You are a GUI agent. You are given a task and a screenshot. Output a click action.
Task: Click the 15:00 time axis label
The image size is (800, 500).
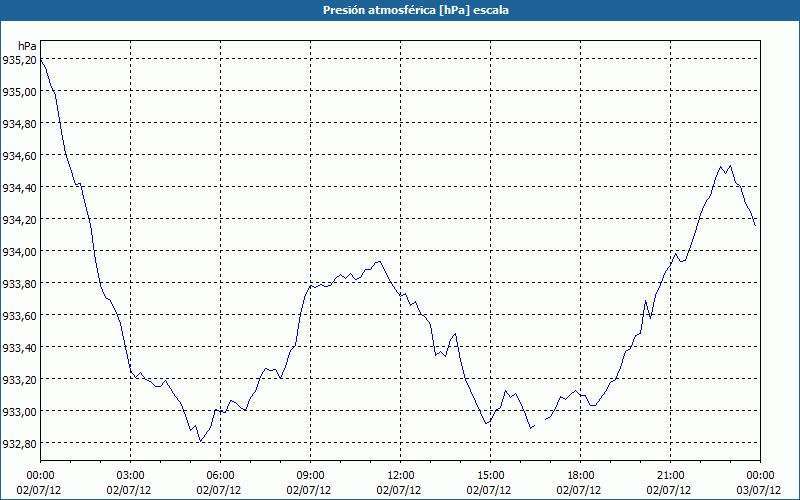(490, 475)
